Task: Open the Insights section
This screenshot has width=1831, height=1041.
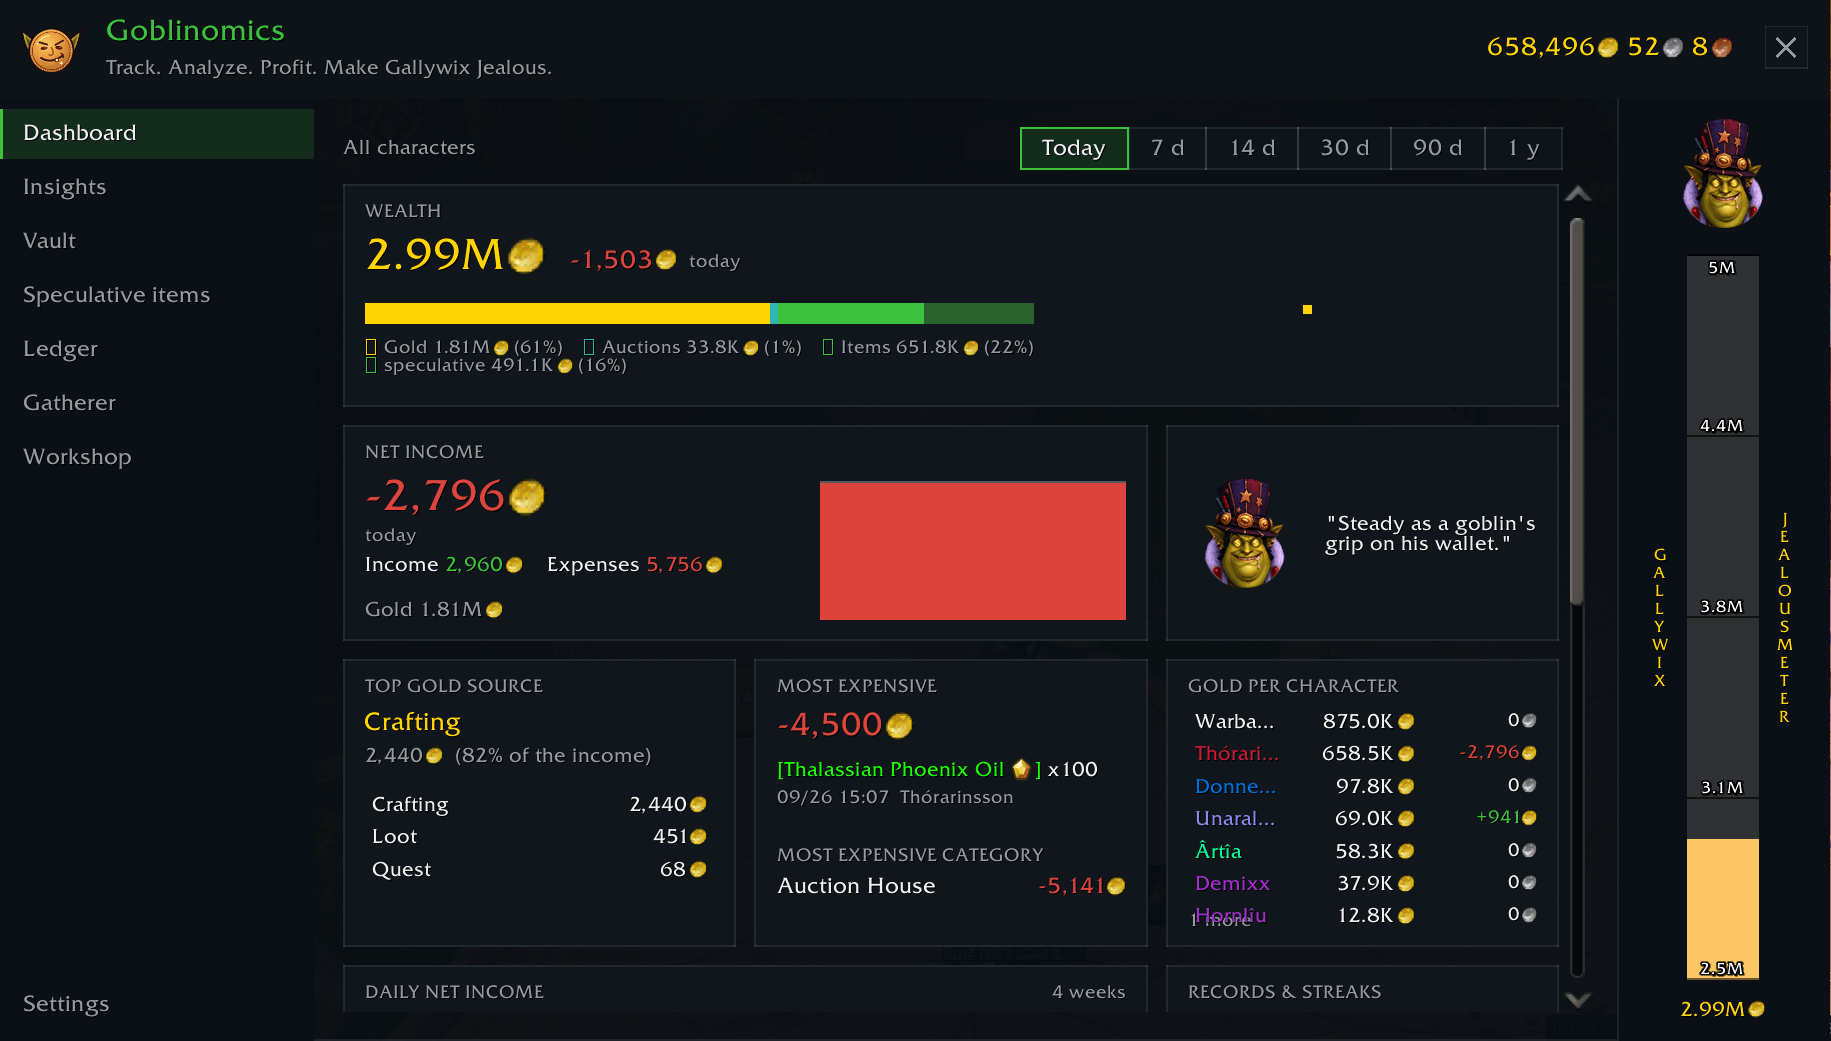Action: [157, 187]
